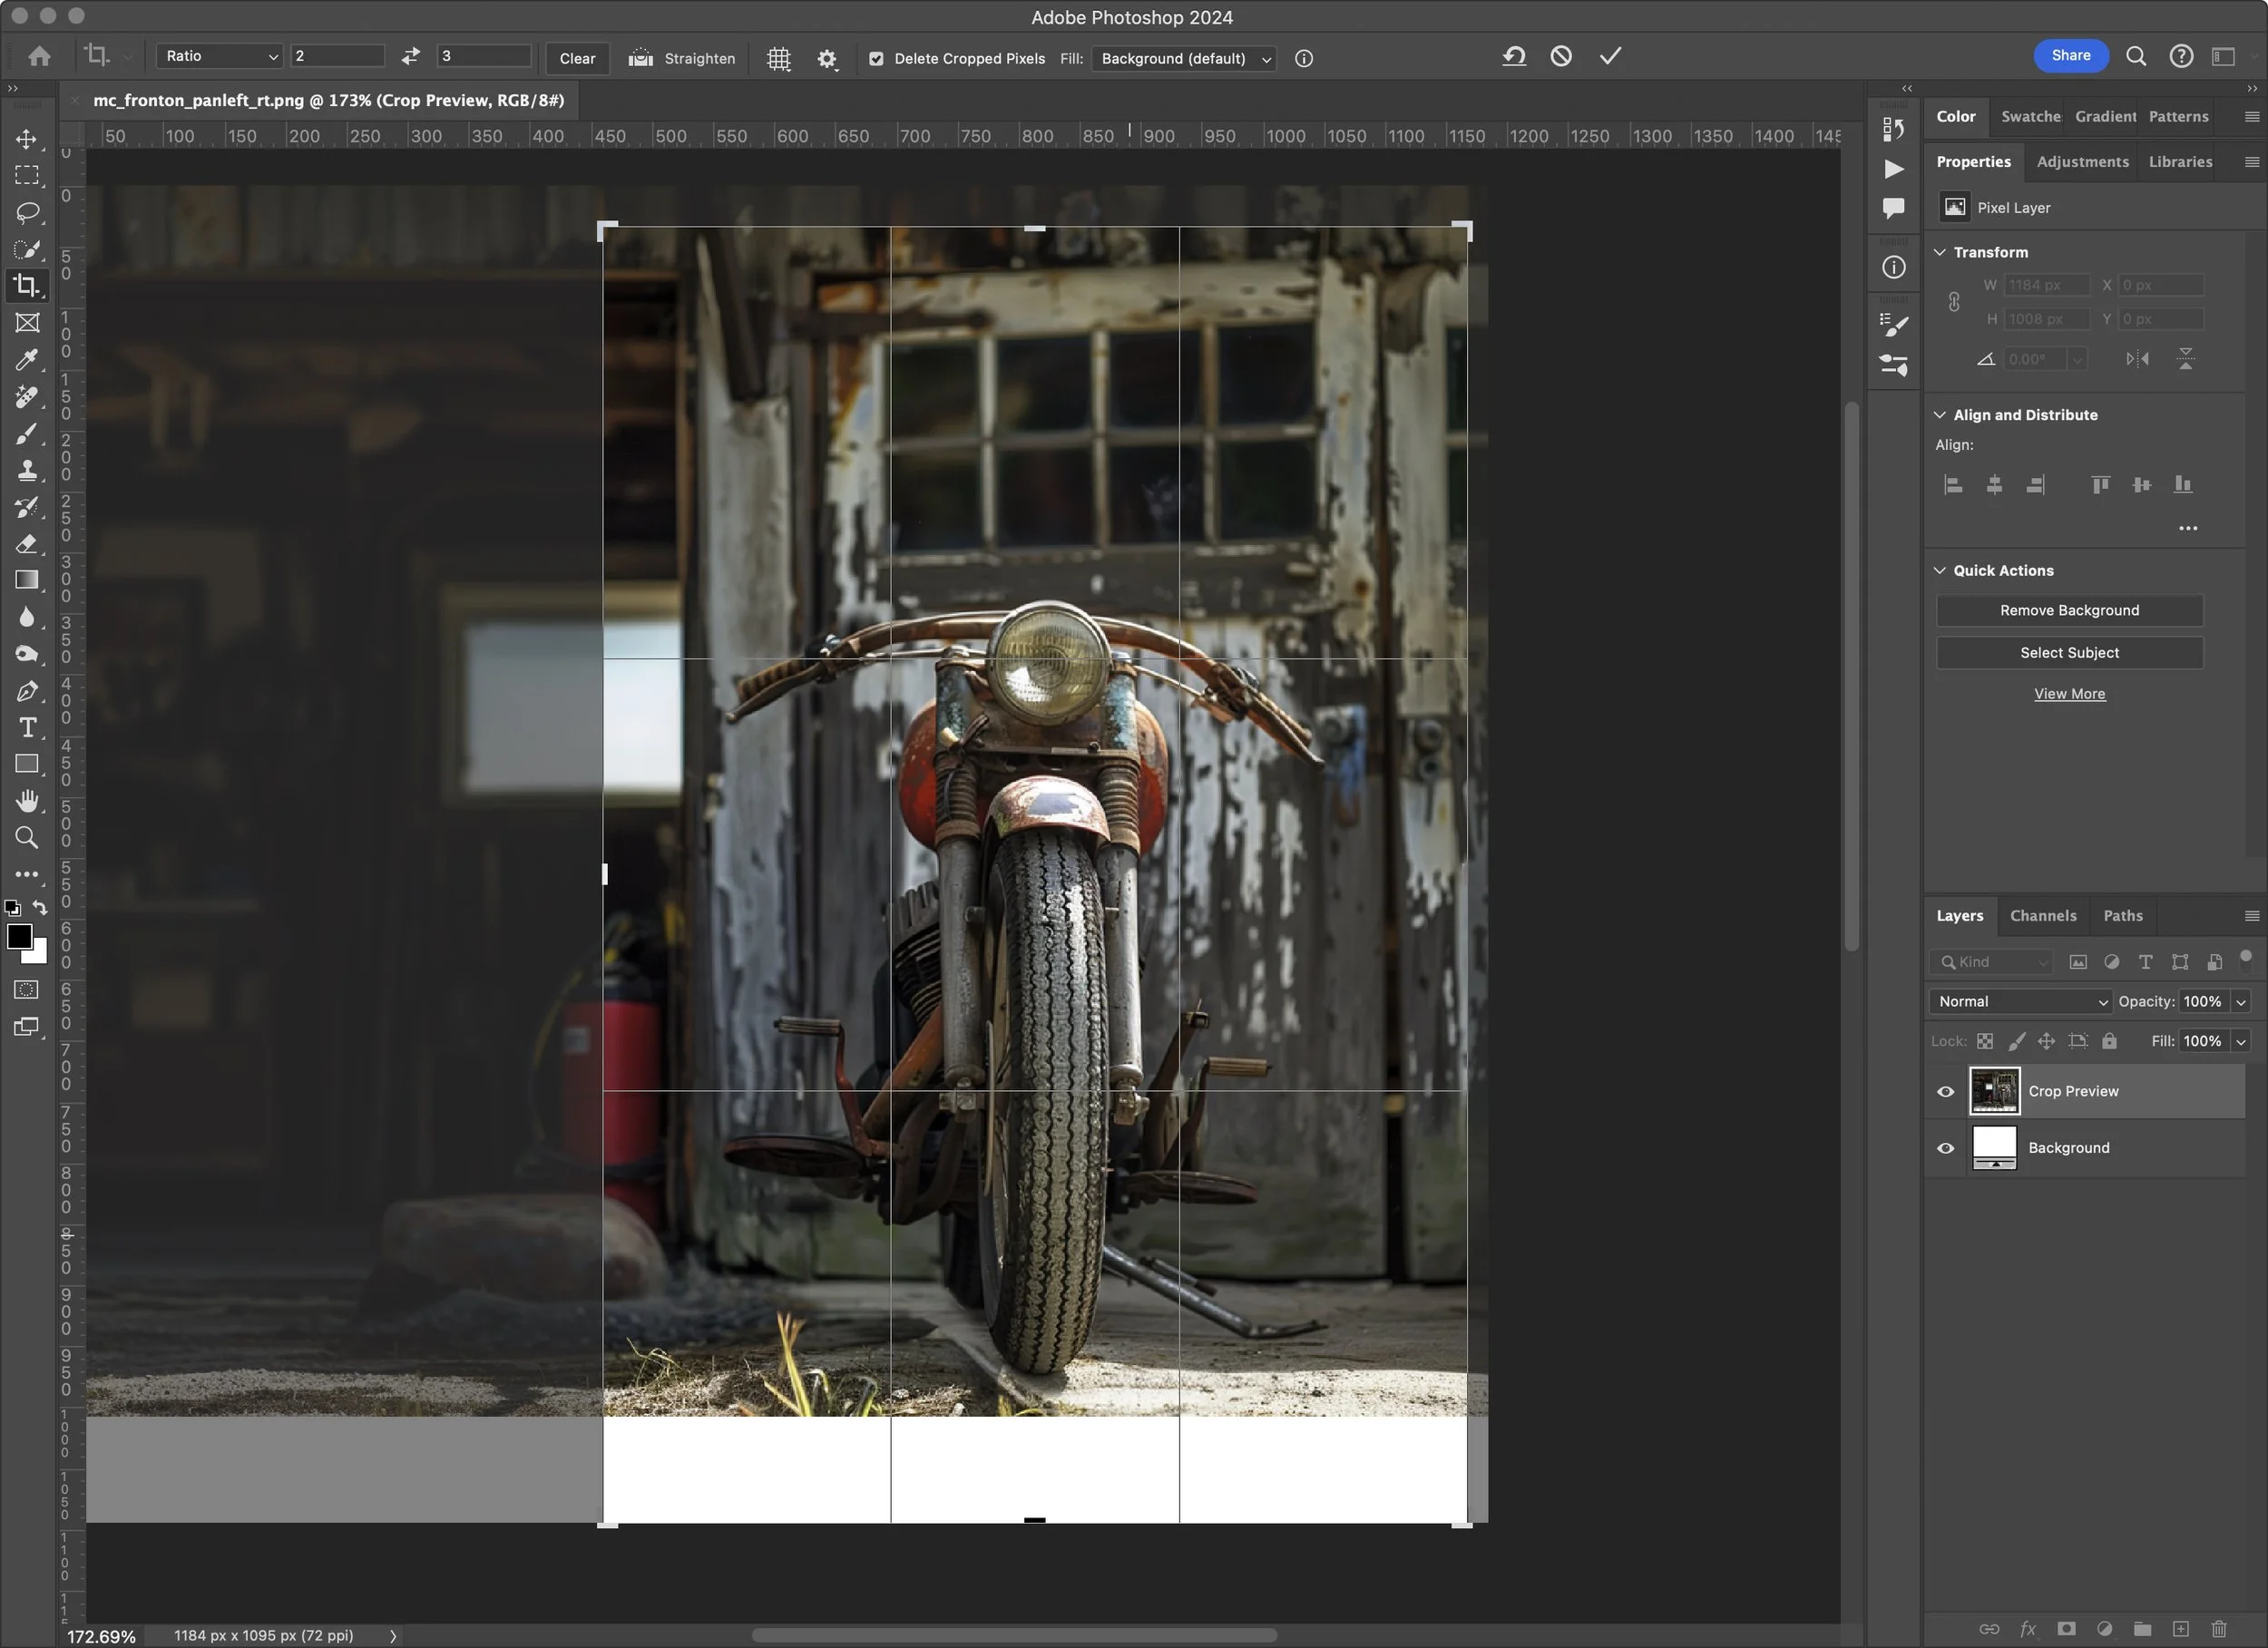Switch to the Gradients tab

pos(2105,117)
